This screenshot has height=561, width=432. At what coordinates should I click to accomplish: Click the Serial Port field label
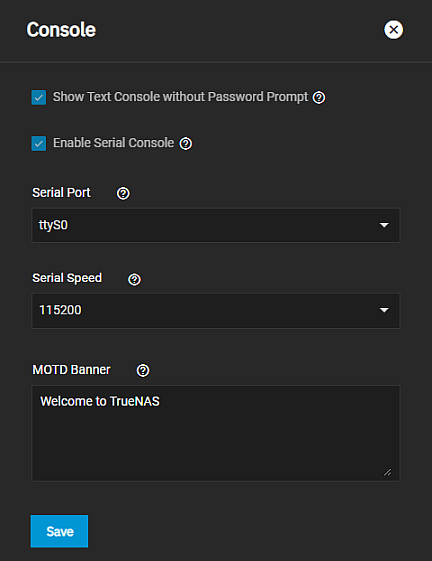[61, 192]
